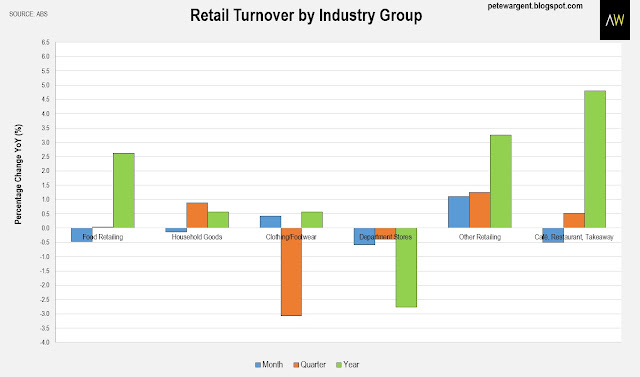The image size is (640, 377).
Task: Click the AW logo in the corner
Action: [615, 20]
